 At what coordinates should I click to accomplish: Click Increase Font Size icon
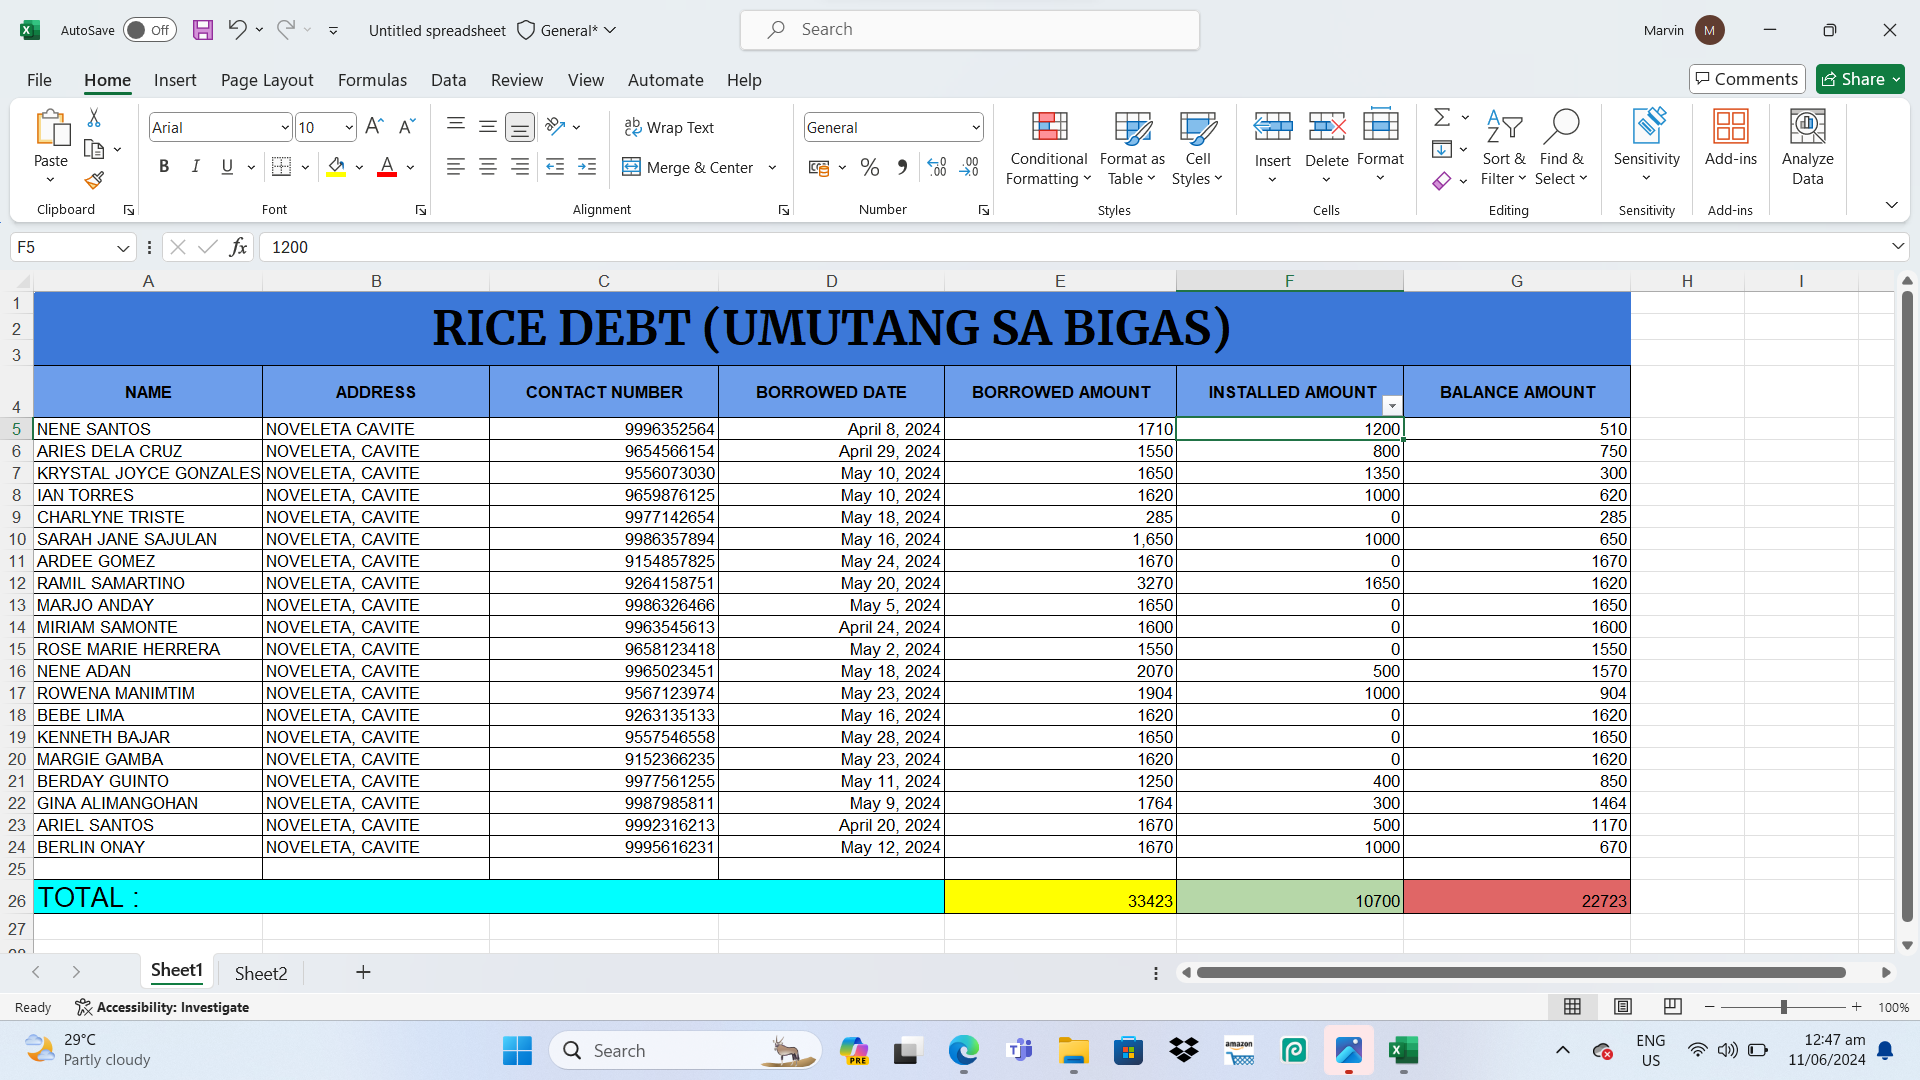pyautogui.click(x=374, y=127)
